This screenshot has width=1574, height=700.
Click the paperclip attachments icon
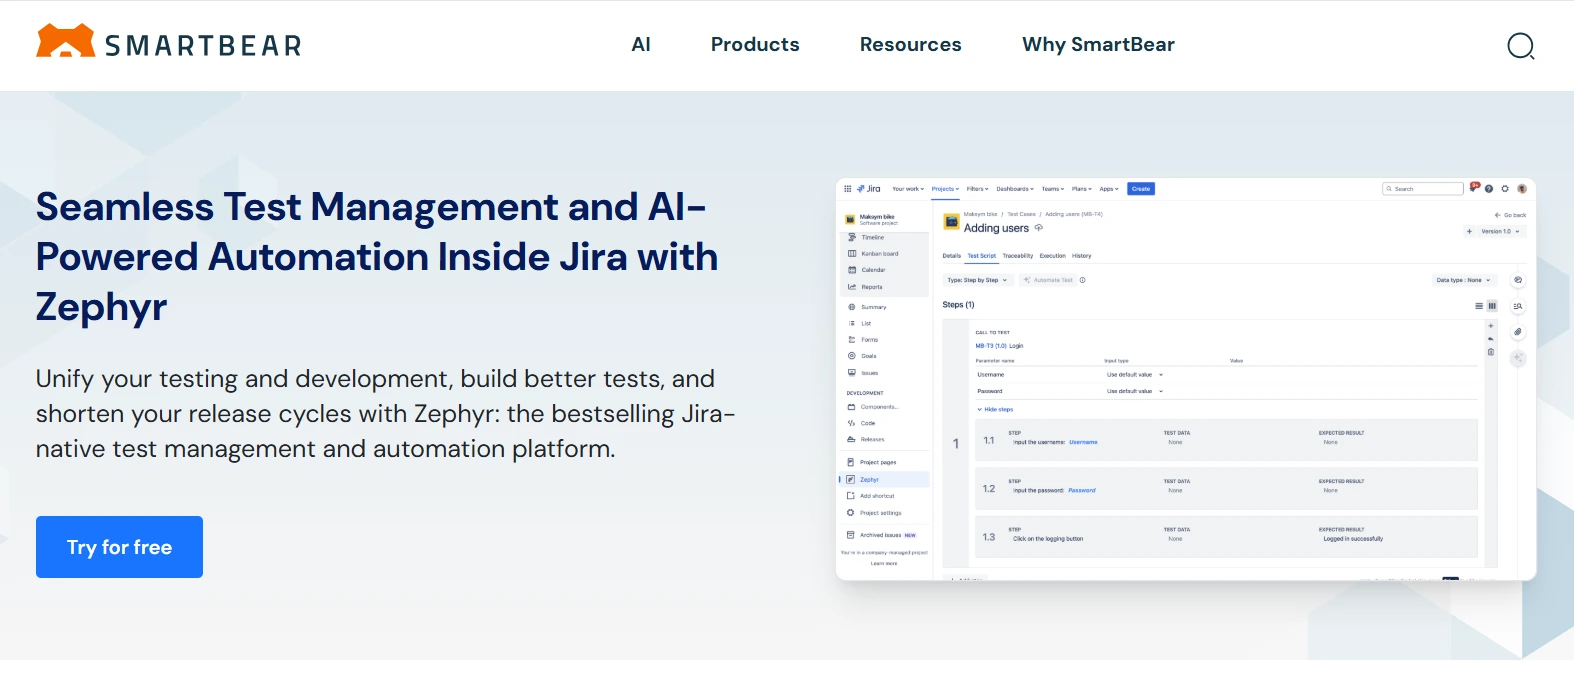point(1518,332)
